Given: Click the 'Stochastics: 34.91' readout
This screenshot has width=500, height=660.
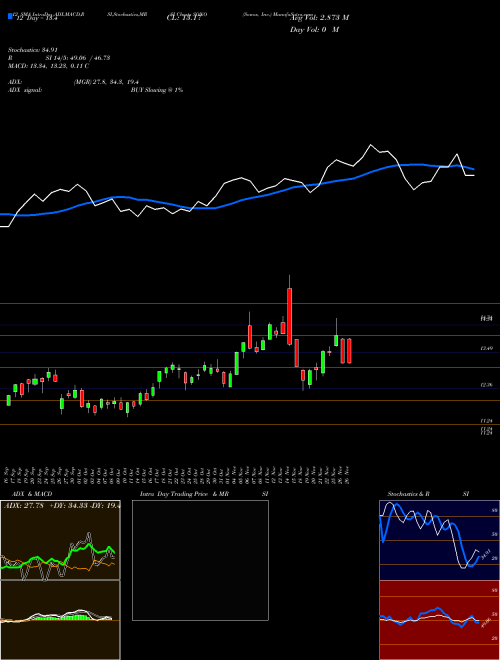Looking at the screenshot, I should pyautogui.click(x=32, y=50).
